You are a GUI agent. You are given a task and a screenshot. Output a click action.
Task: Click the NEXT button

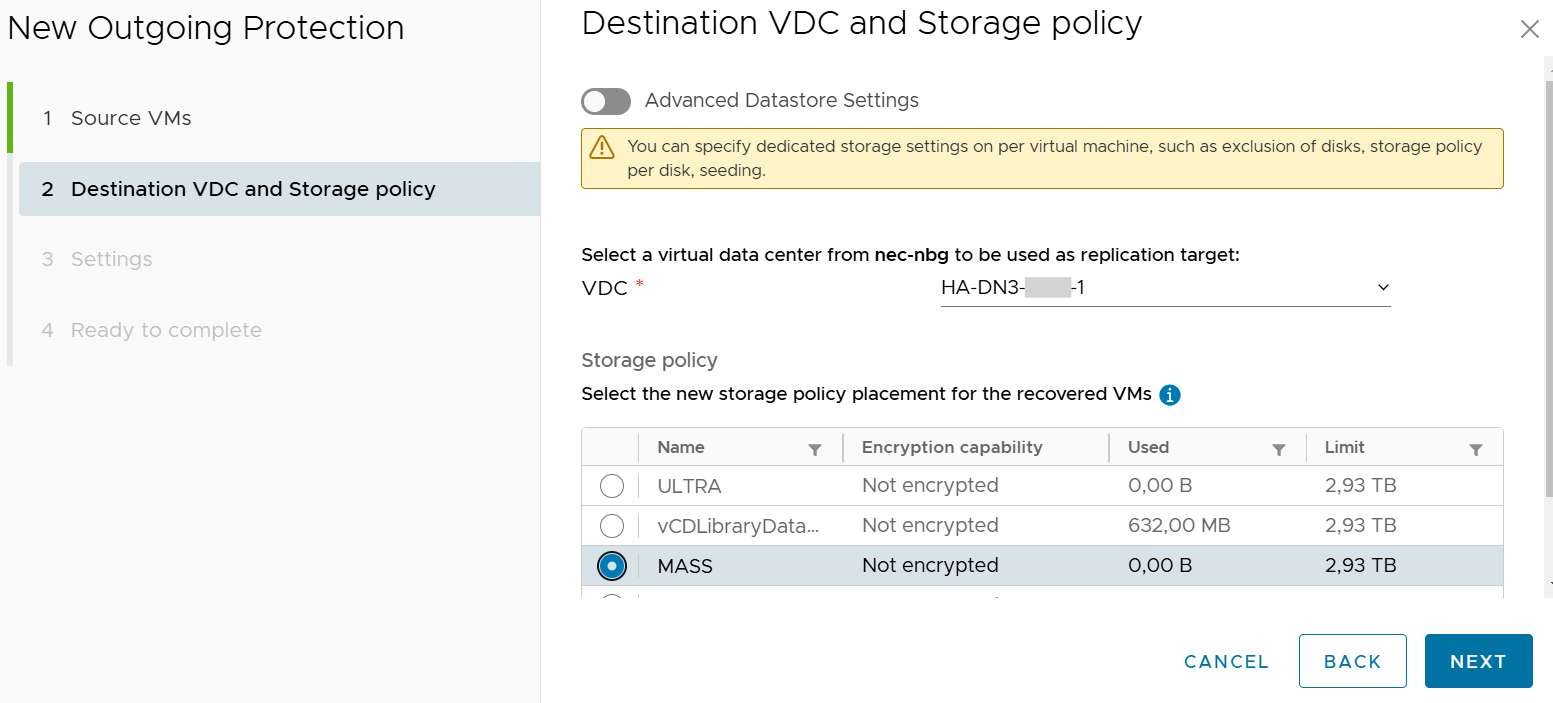1478,661
